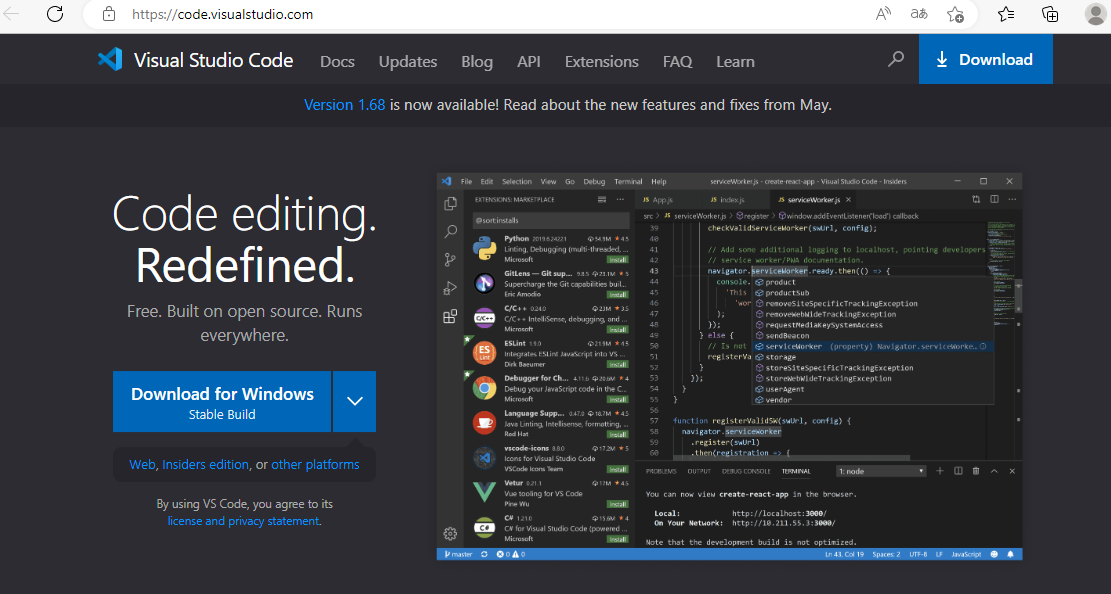Click the settings gear in activity bar

(450, 534)
